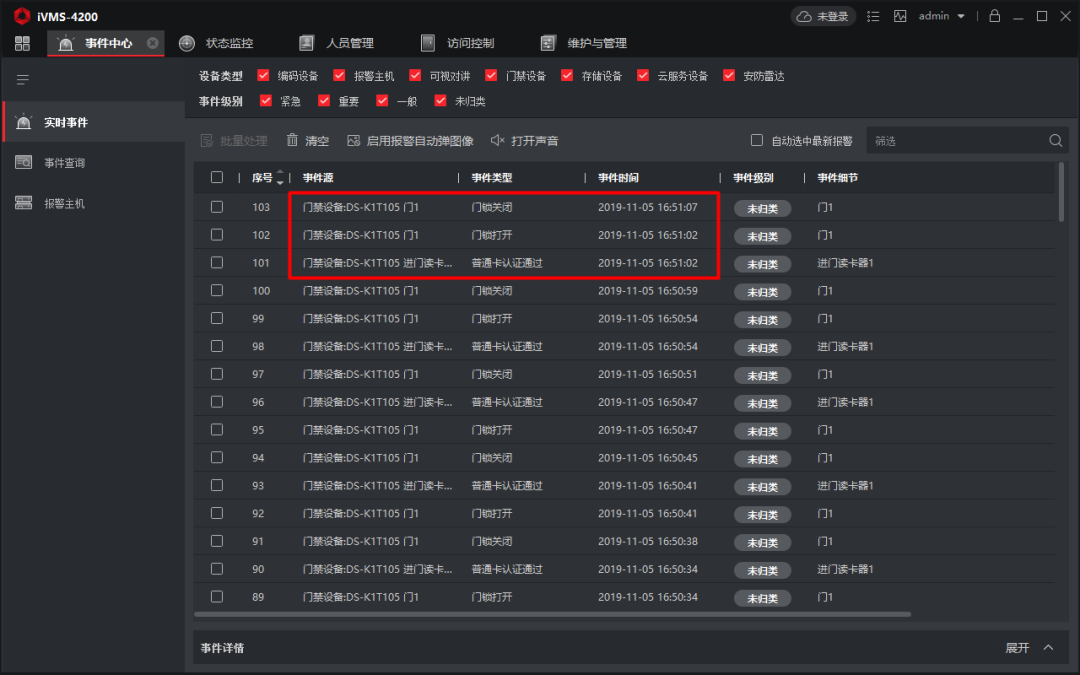This screenshot has height=675, width=1080.
Task: Uncheck the 编码设备 device type checkbox
Action: coord(264,75)
